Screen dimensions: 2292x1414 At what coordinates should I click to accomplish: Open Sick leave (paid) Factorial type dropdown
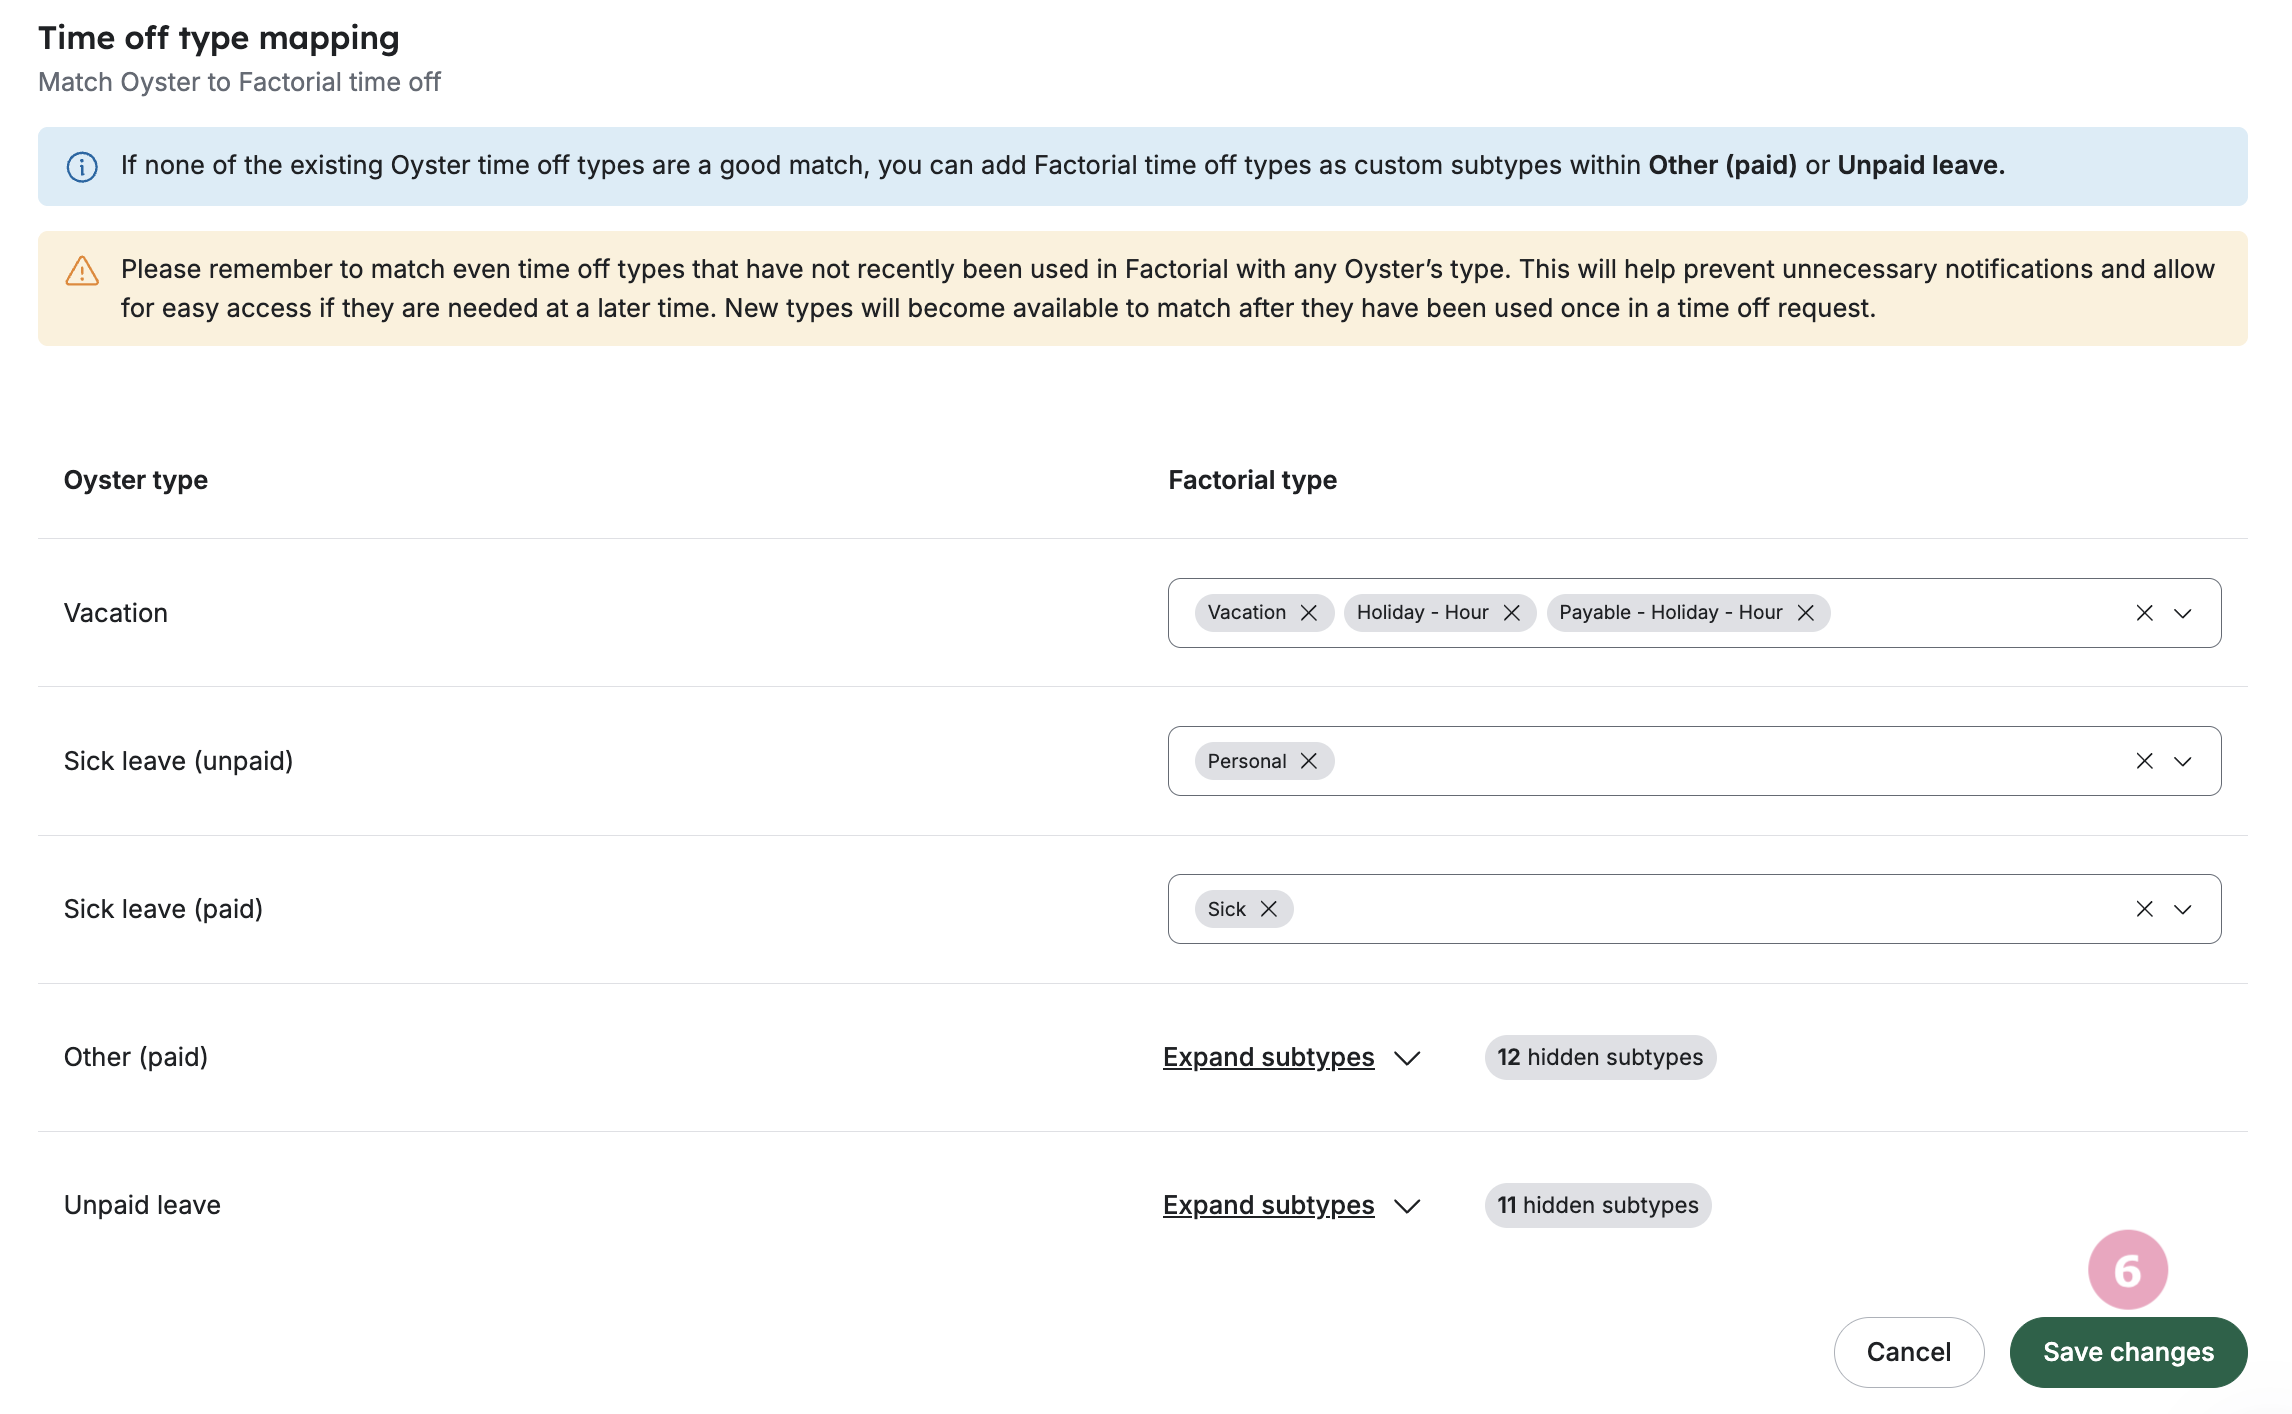(2183, 909)
